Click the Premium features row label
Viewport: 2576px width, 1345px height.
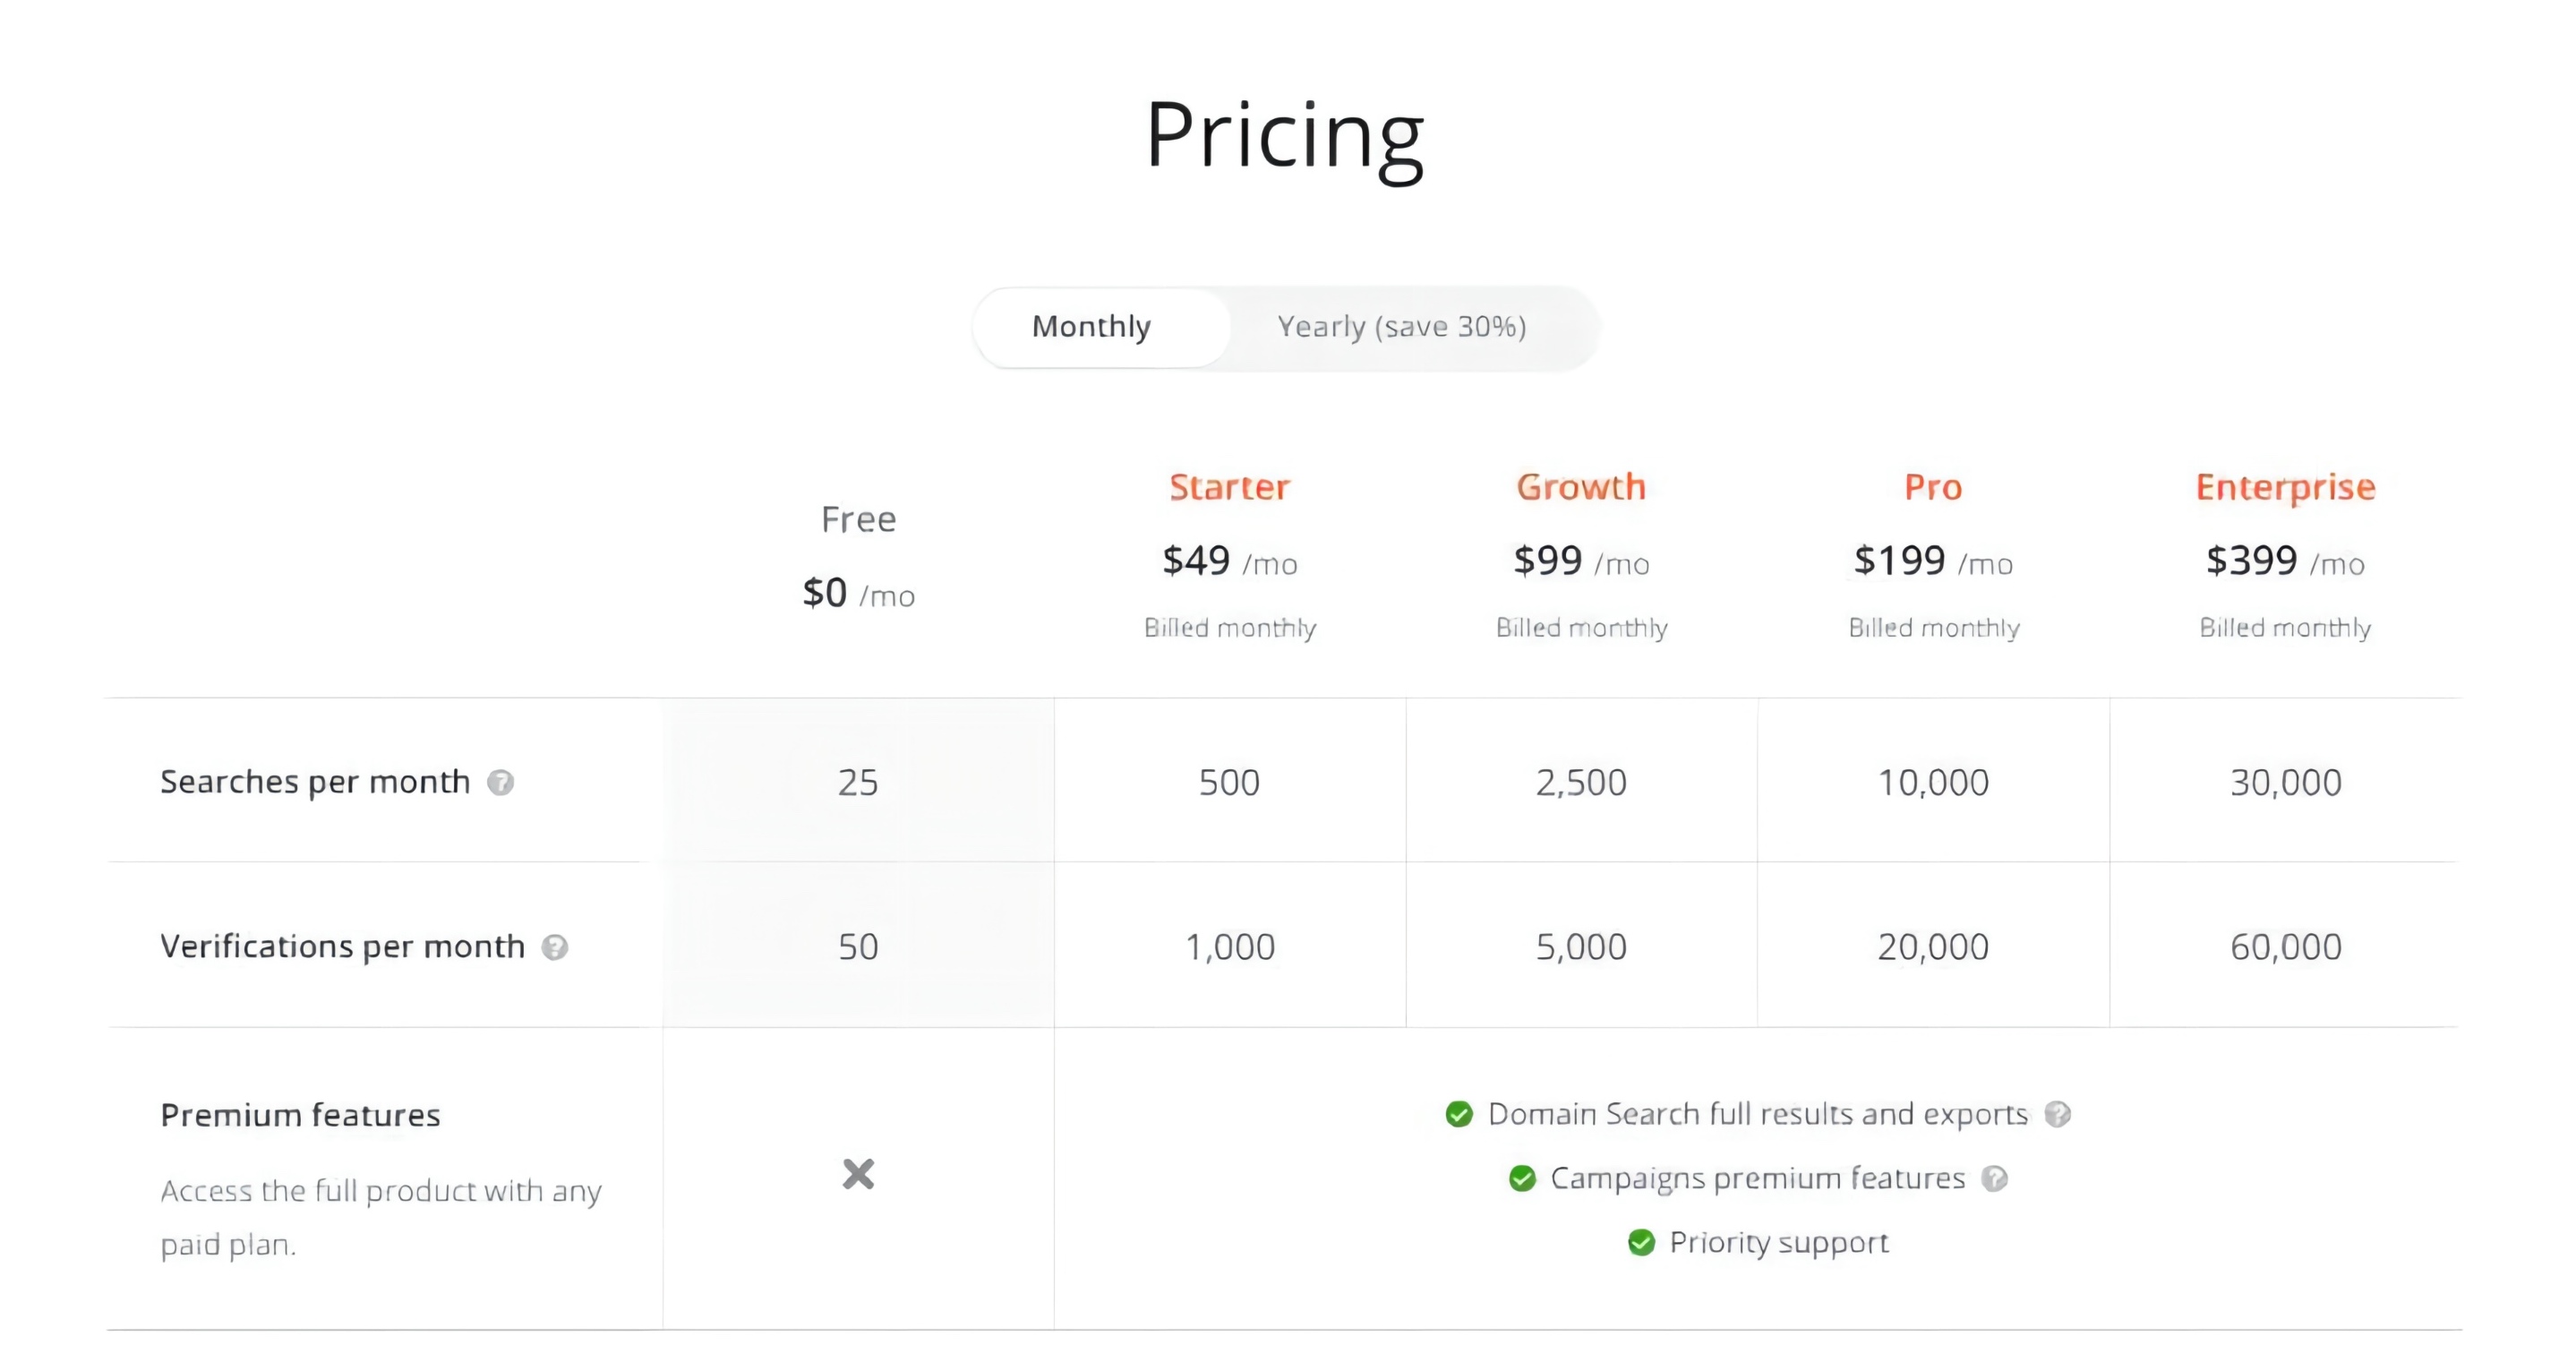[x=300, y=1115]
